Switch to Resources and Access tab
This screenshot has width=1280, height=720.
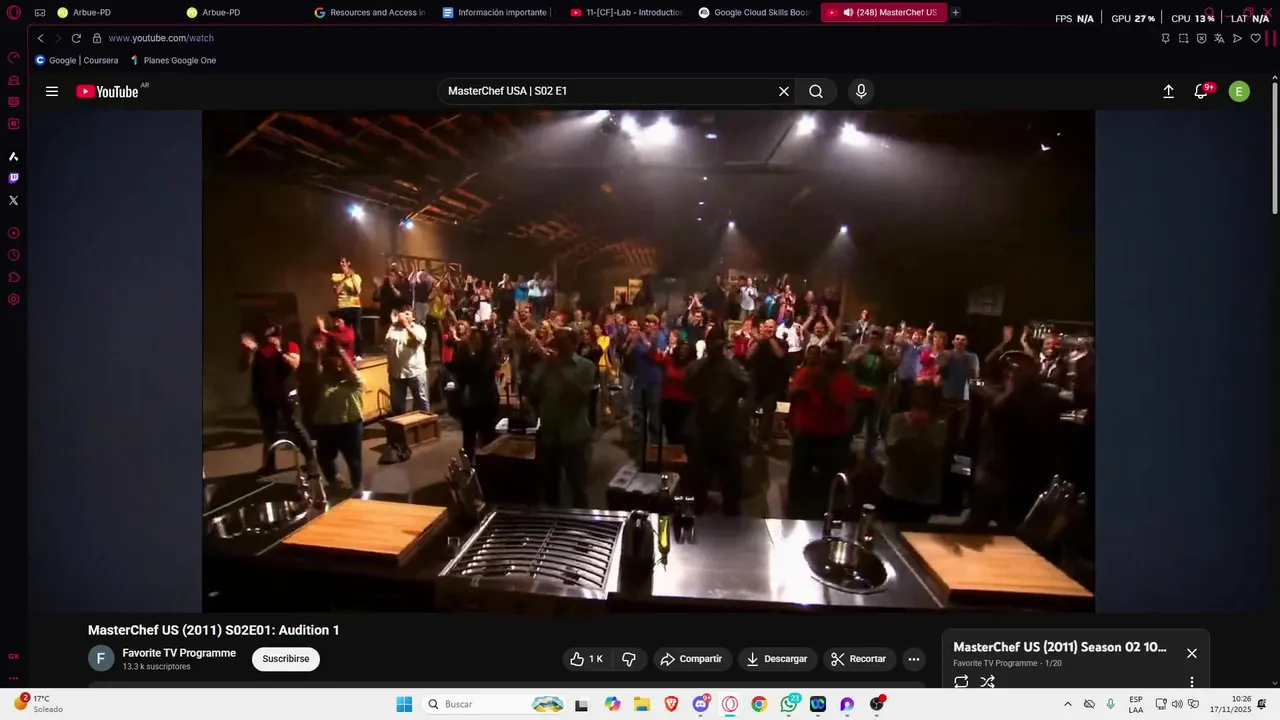(371, 13)
